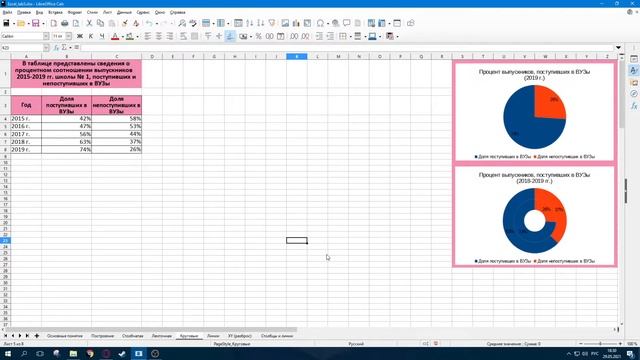Click the Windows taskbar search icon

pos(24,353)
